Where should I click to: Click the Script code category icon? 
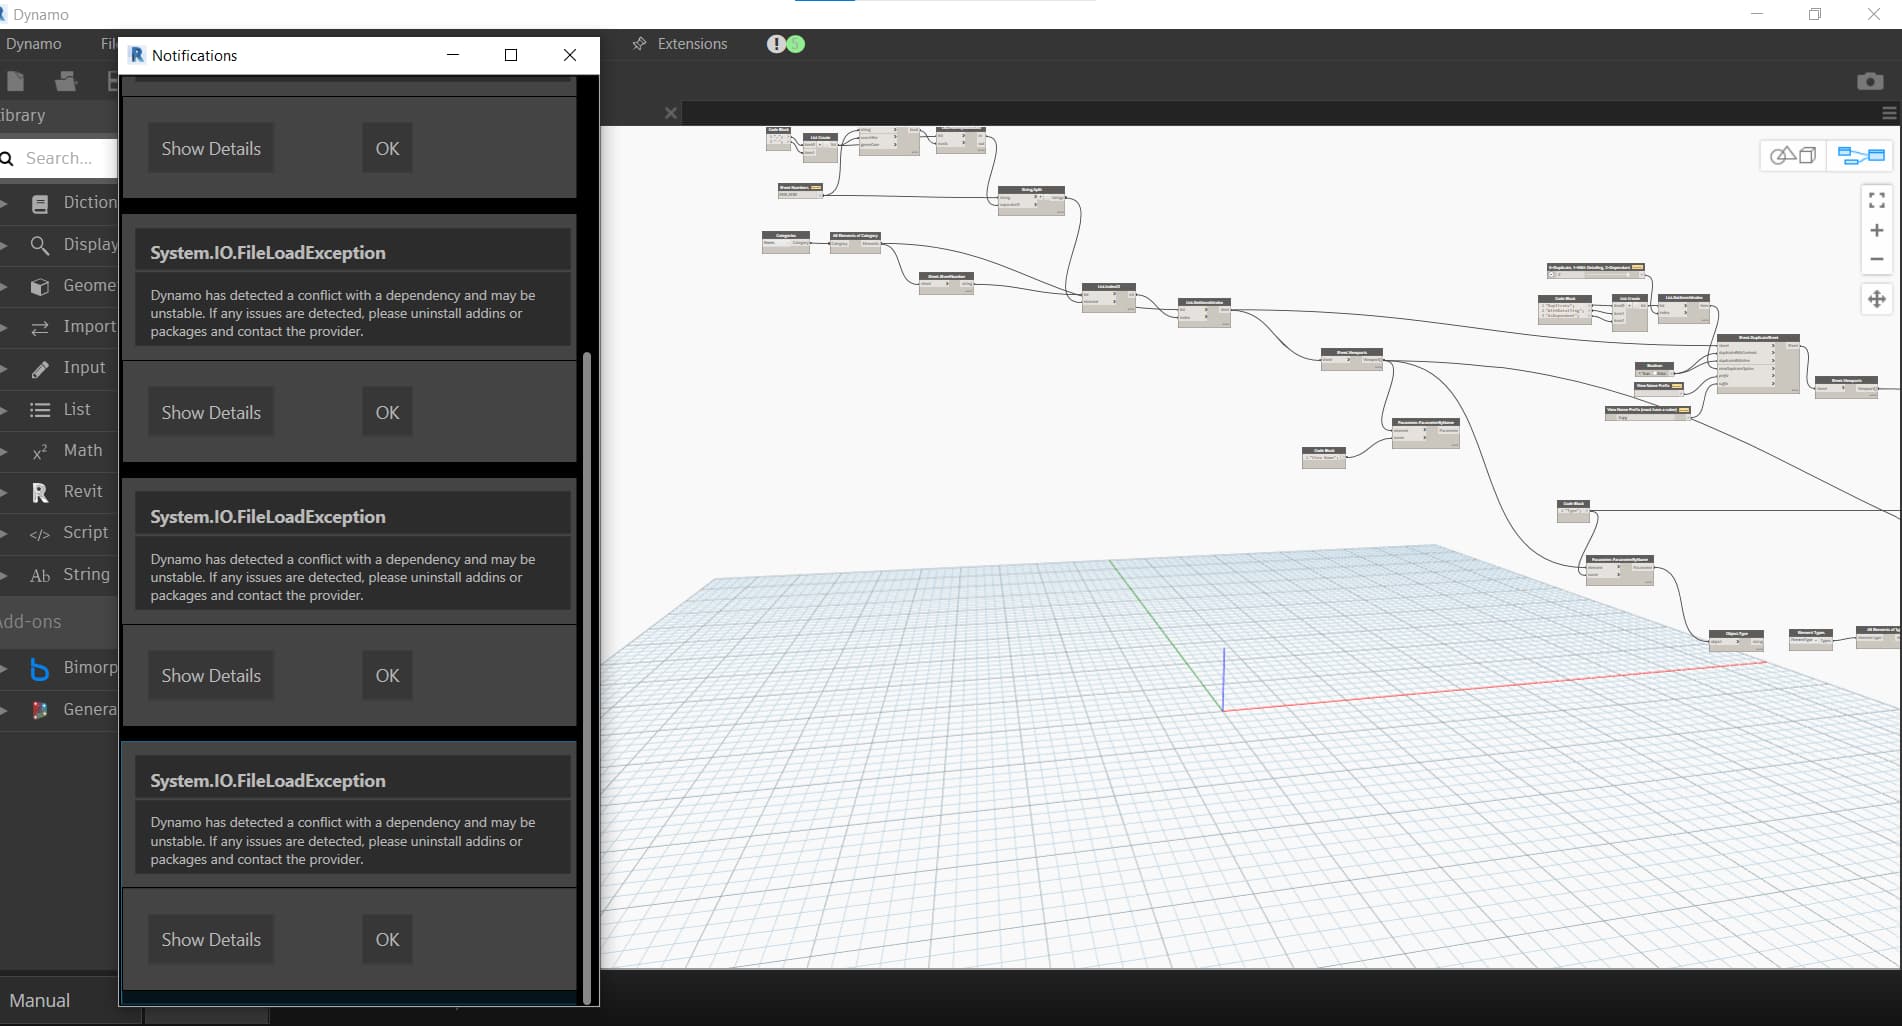point(40,534)
